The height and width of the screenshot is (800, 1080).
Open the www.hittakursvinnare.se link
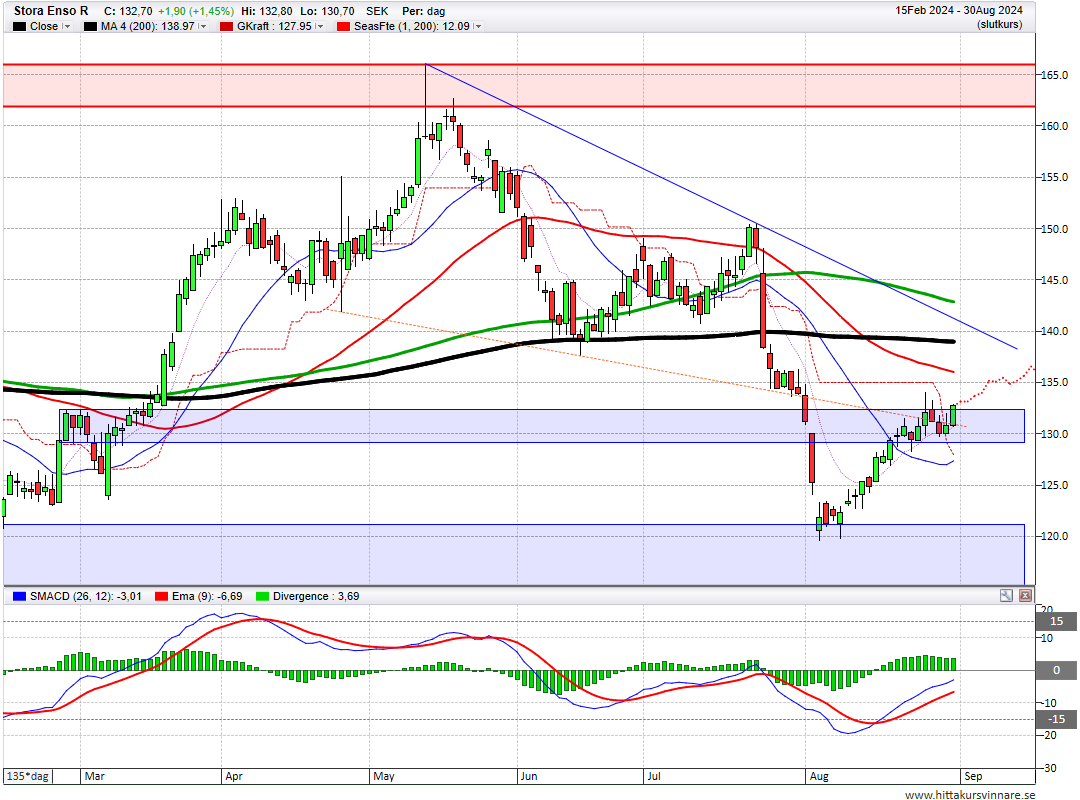(x=970, y=794)
